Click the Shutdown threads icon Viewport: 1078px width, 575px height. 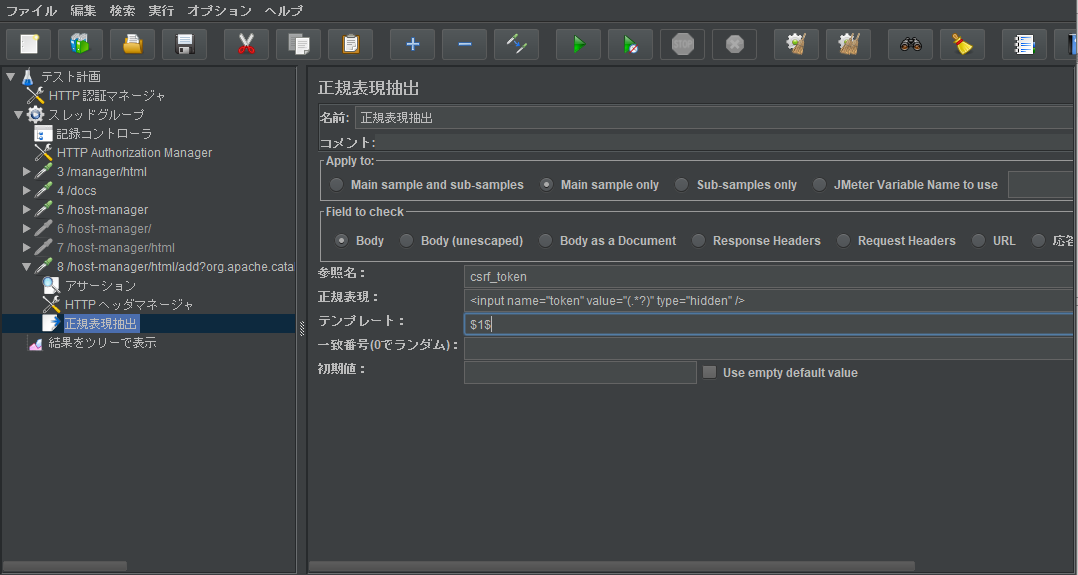734,45
